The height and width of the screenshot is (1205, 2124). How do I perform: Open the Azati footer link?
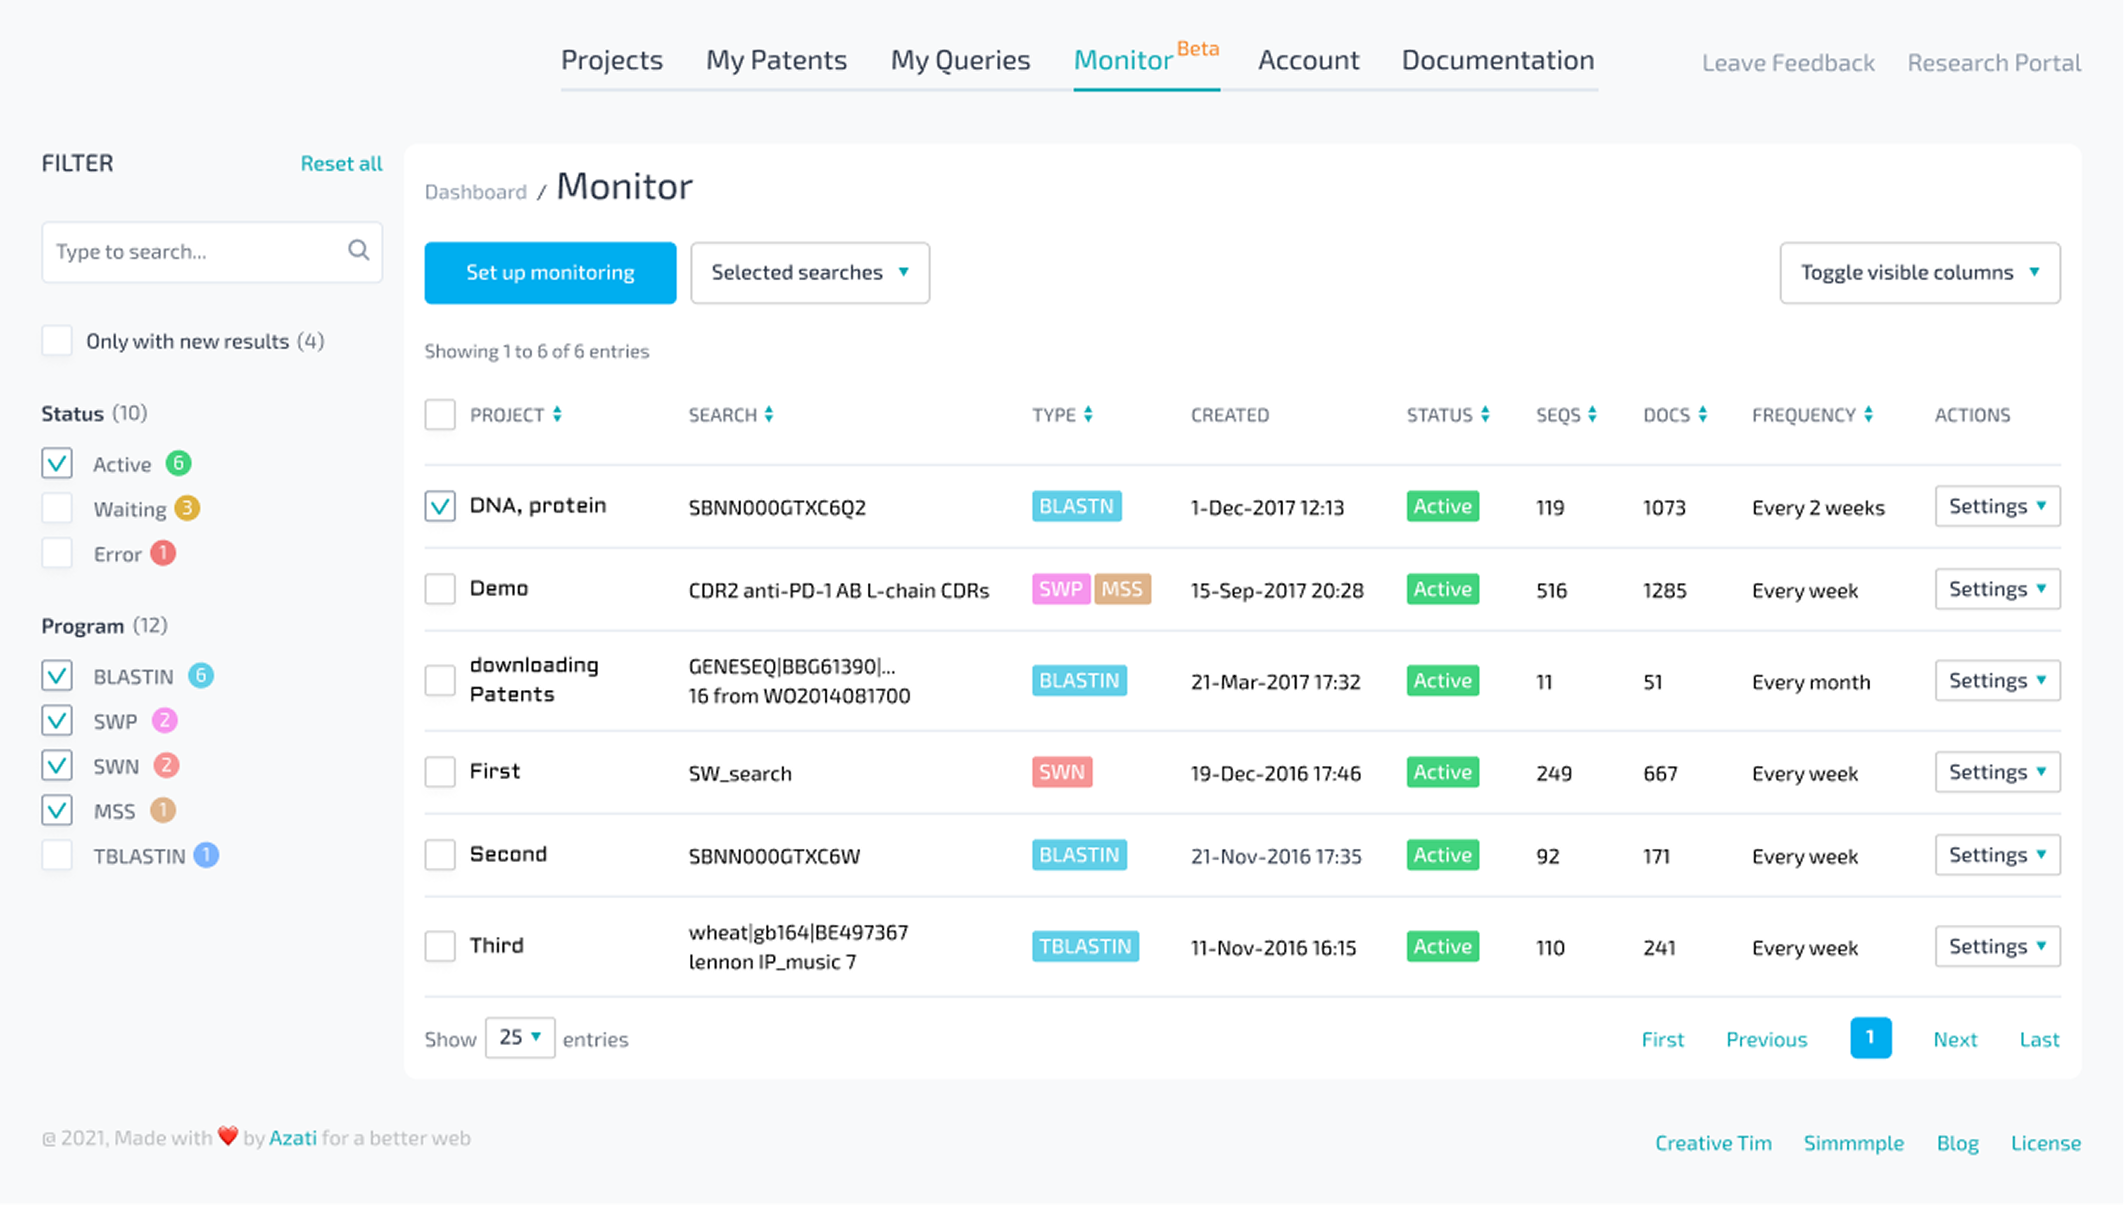(293, 1137)
